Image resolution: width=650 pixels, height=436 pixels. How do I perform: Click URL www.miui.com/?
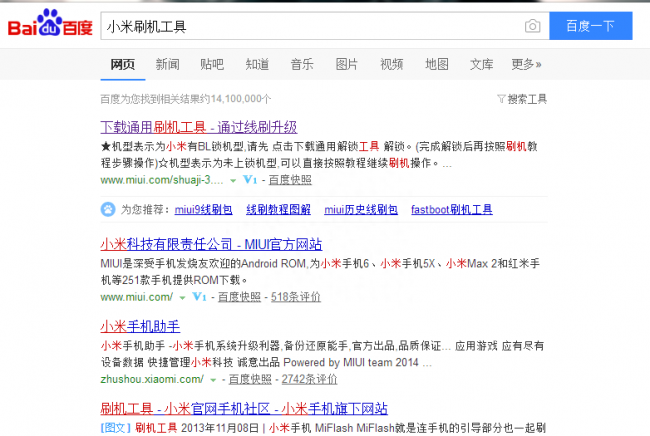tap(137, 297)
